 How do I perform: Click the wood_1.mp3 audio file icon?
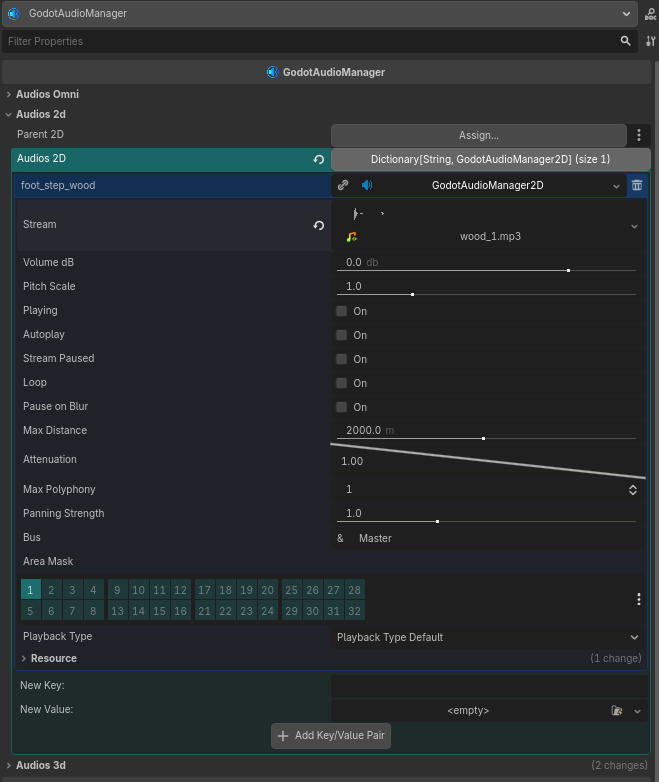(x=352, y=237)
